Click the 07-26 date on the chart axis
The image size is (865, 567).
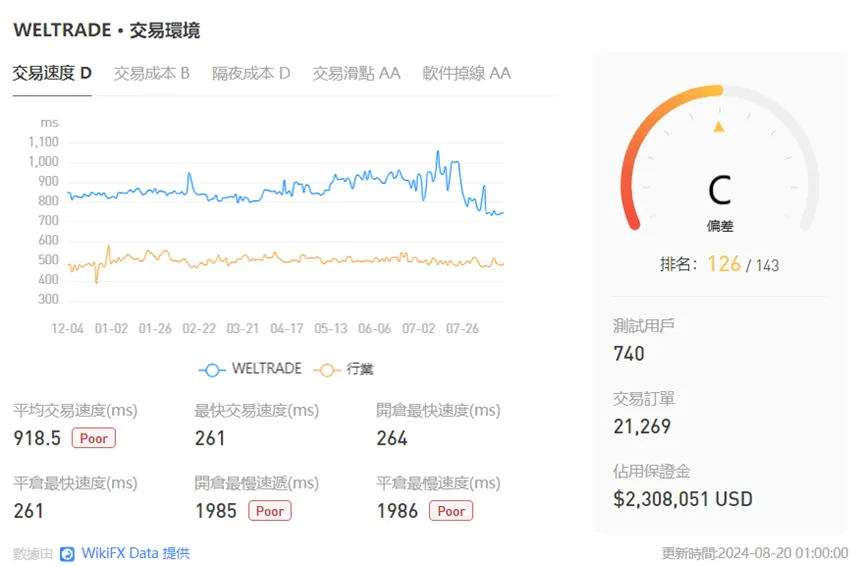(x=462, y=329)
